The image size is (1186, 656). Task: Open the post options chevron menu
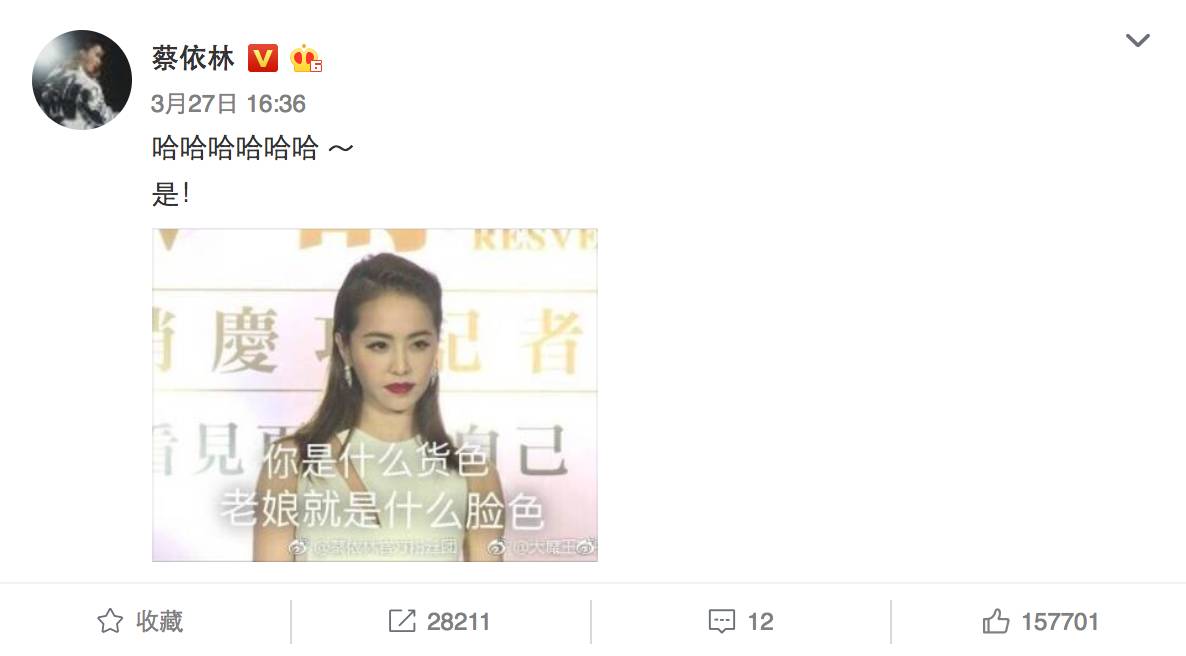1137,40
